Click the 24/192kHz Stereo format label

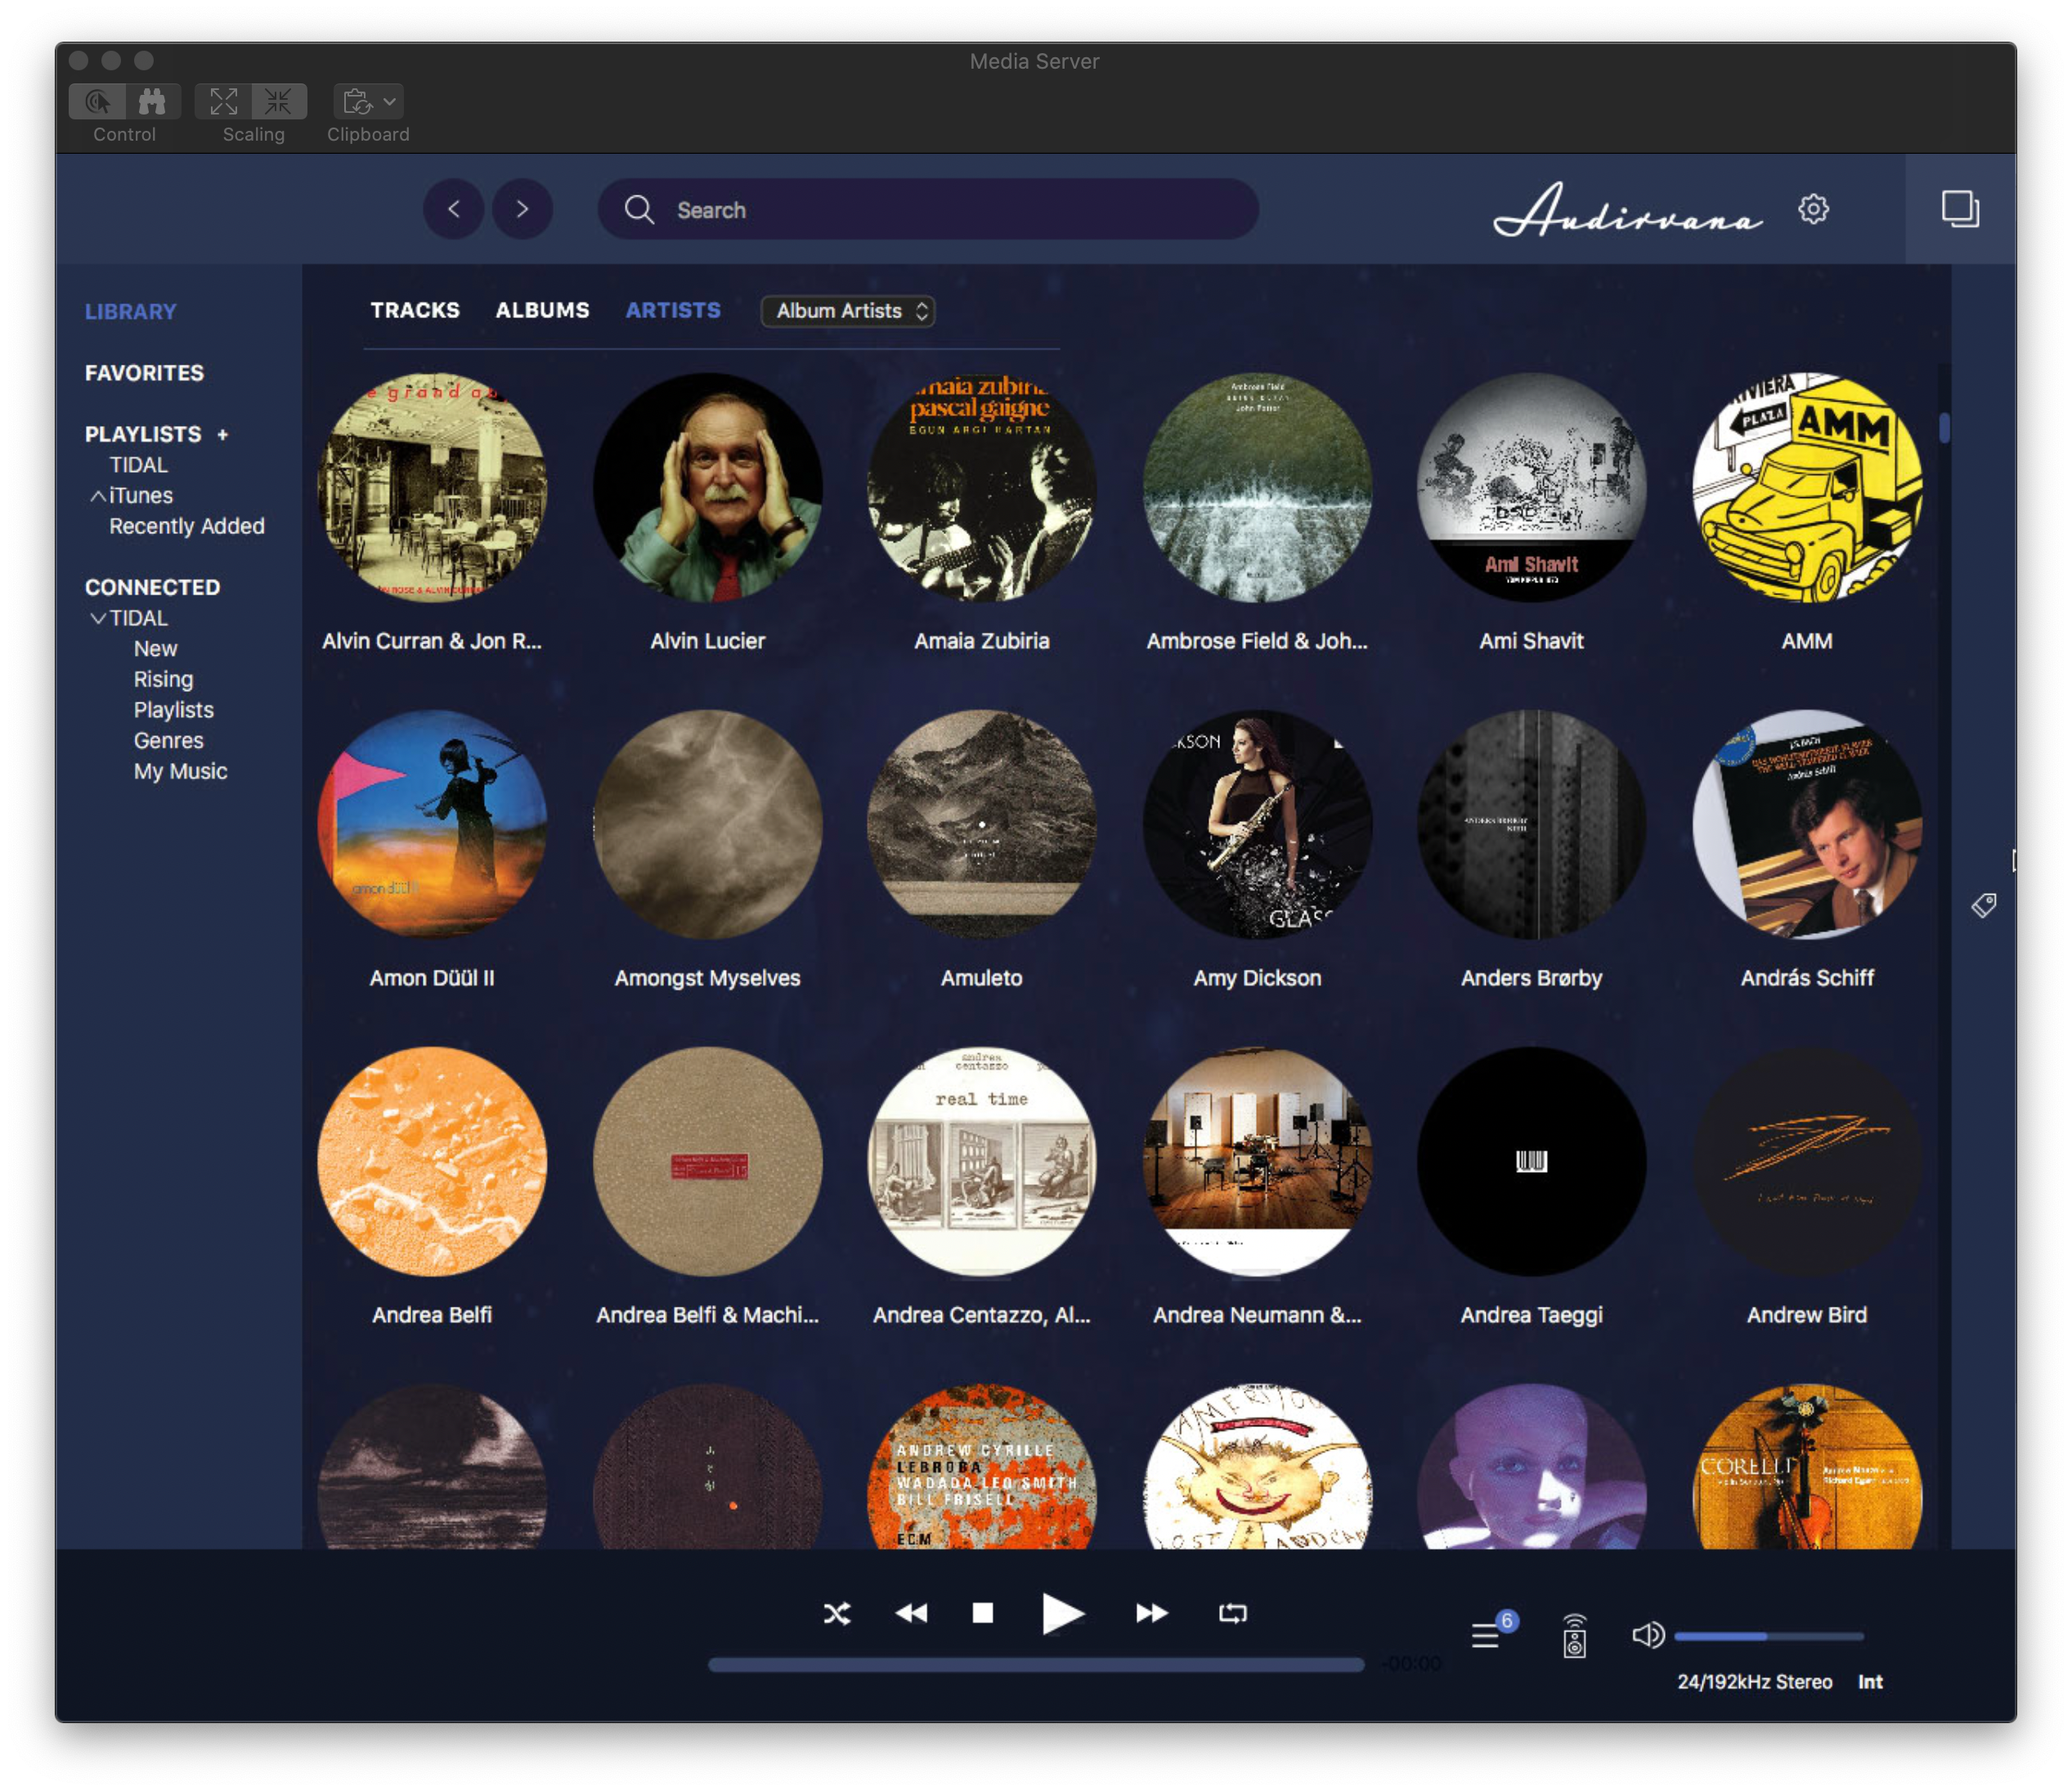click(1755, 1682)
